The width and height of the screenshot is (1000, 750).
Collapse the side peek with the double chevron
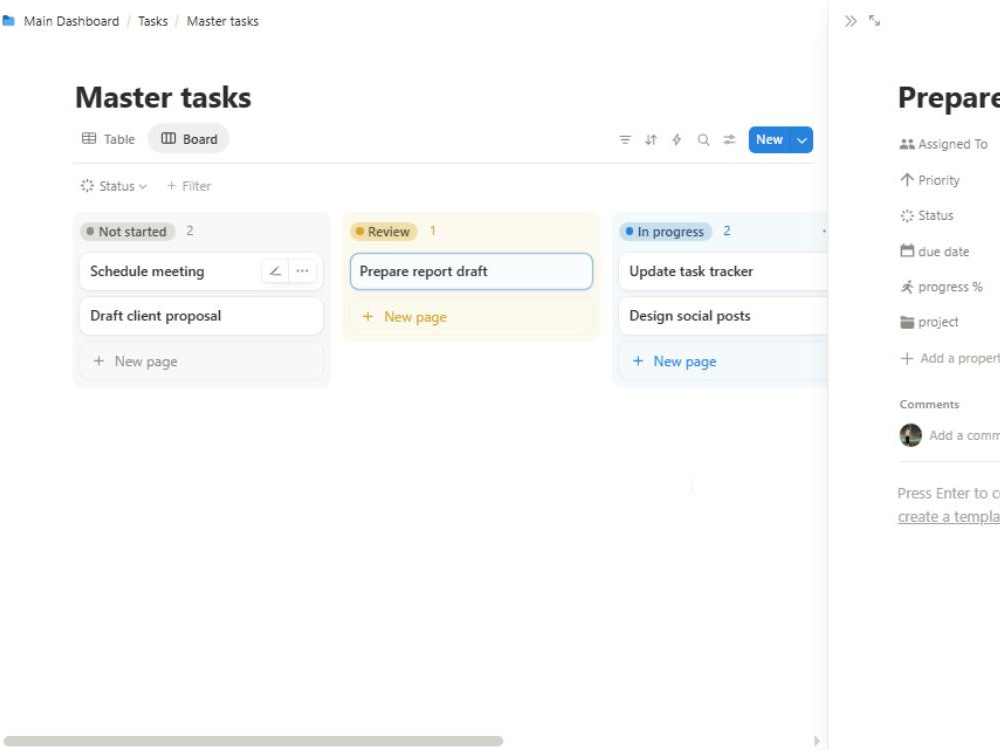coord(850,21)
